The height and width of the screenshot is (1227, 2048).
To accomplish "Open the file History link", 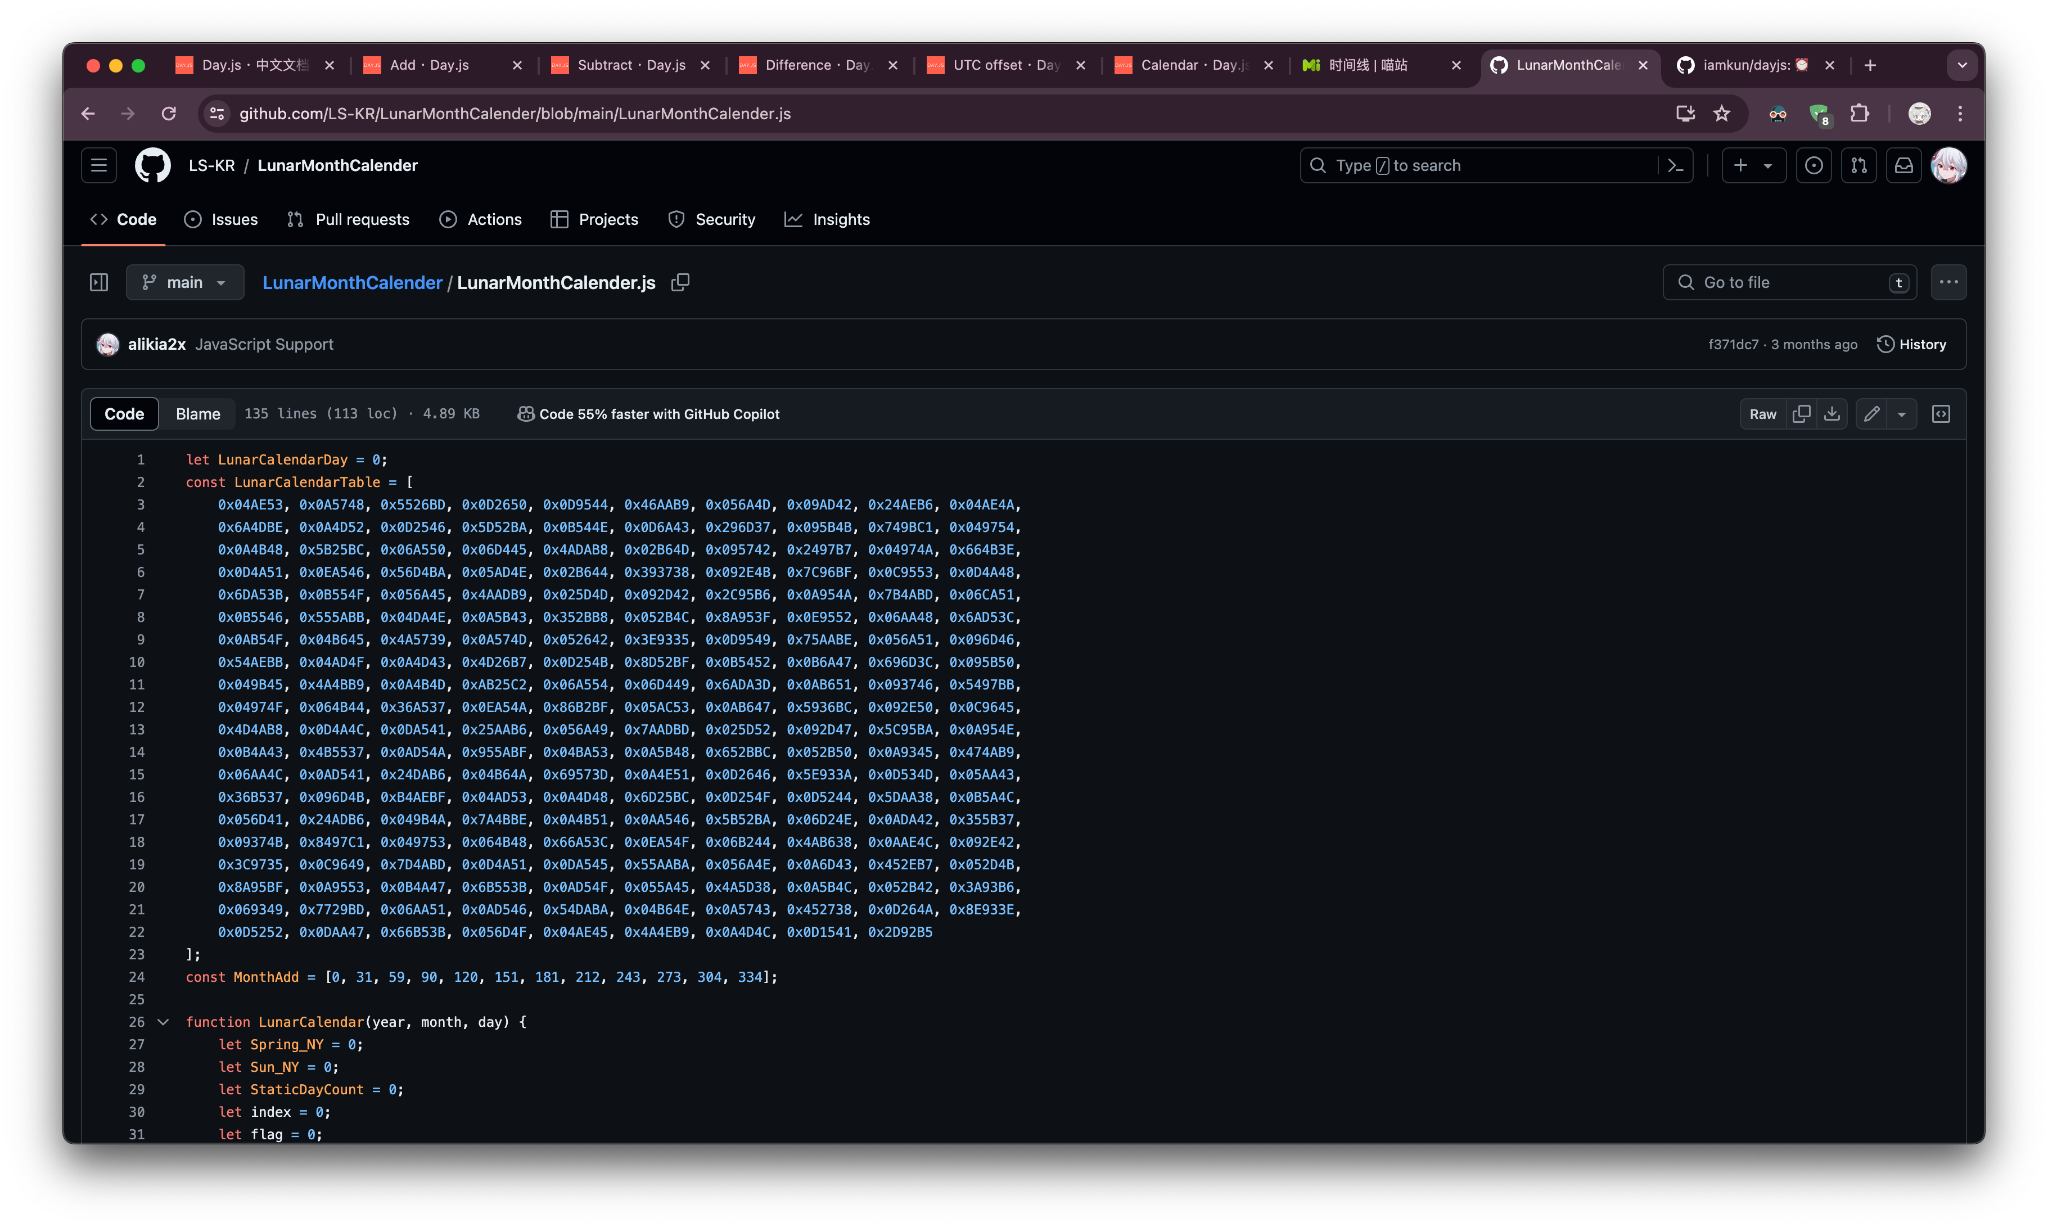I will (1911, 344).
